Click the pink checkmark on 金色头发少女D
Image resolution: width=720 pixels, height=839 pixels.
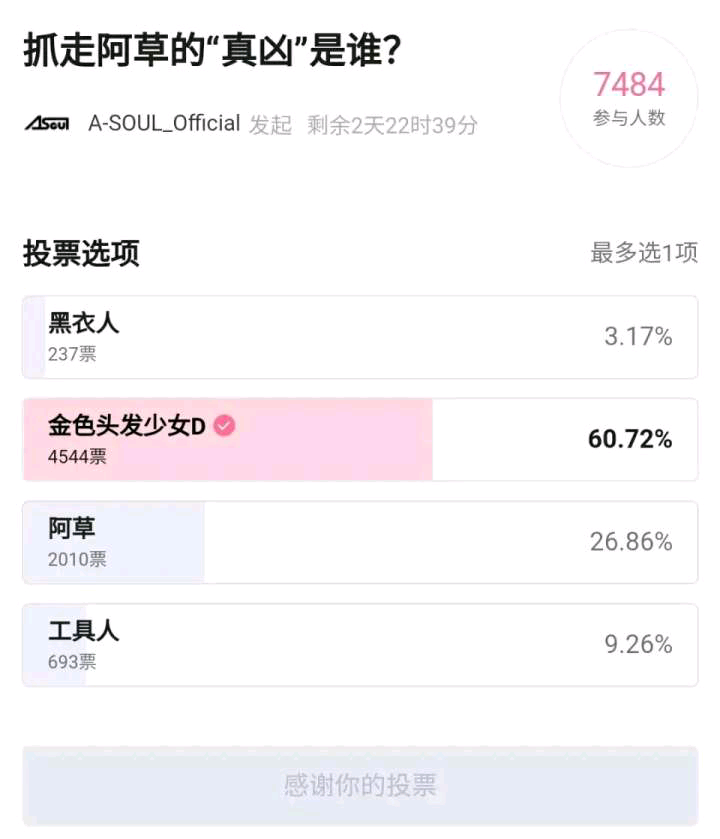point(225,426)
